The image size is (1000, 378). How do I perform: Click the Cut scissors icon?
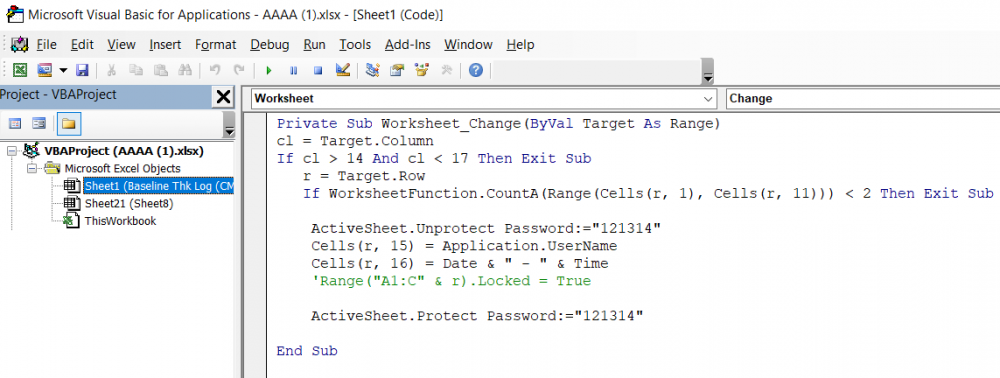click(111, 70)
